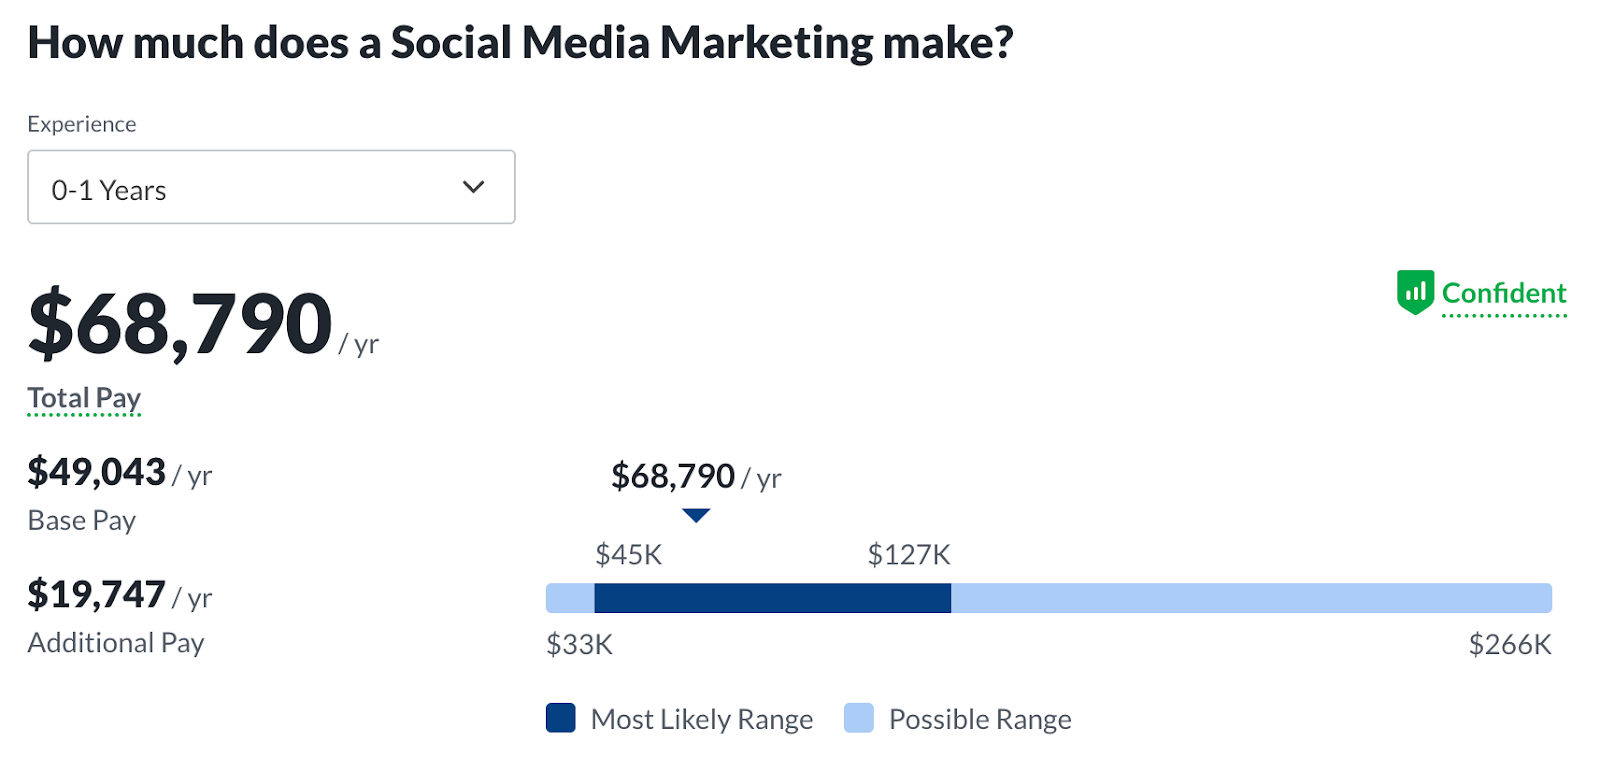Click the dropdown chevron arrow icon
Image resolution: width=1600 pixels, height=757 pixels.
click(474, 187)
